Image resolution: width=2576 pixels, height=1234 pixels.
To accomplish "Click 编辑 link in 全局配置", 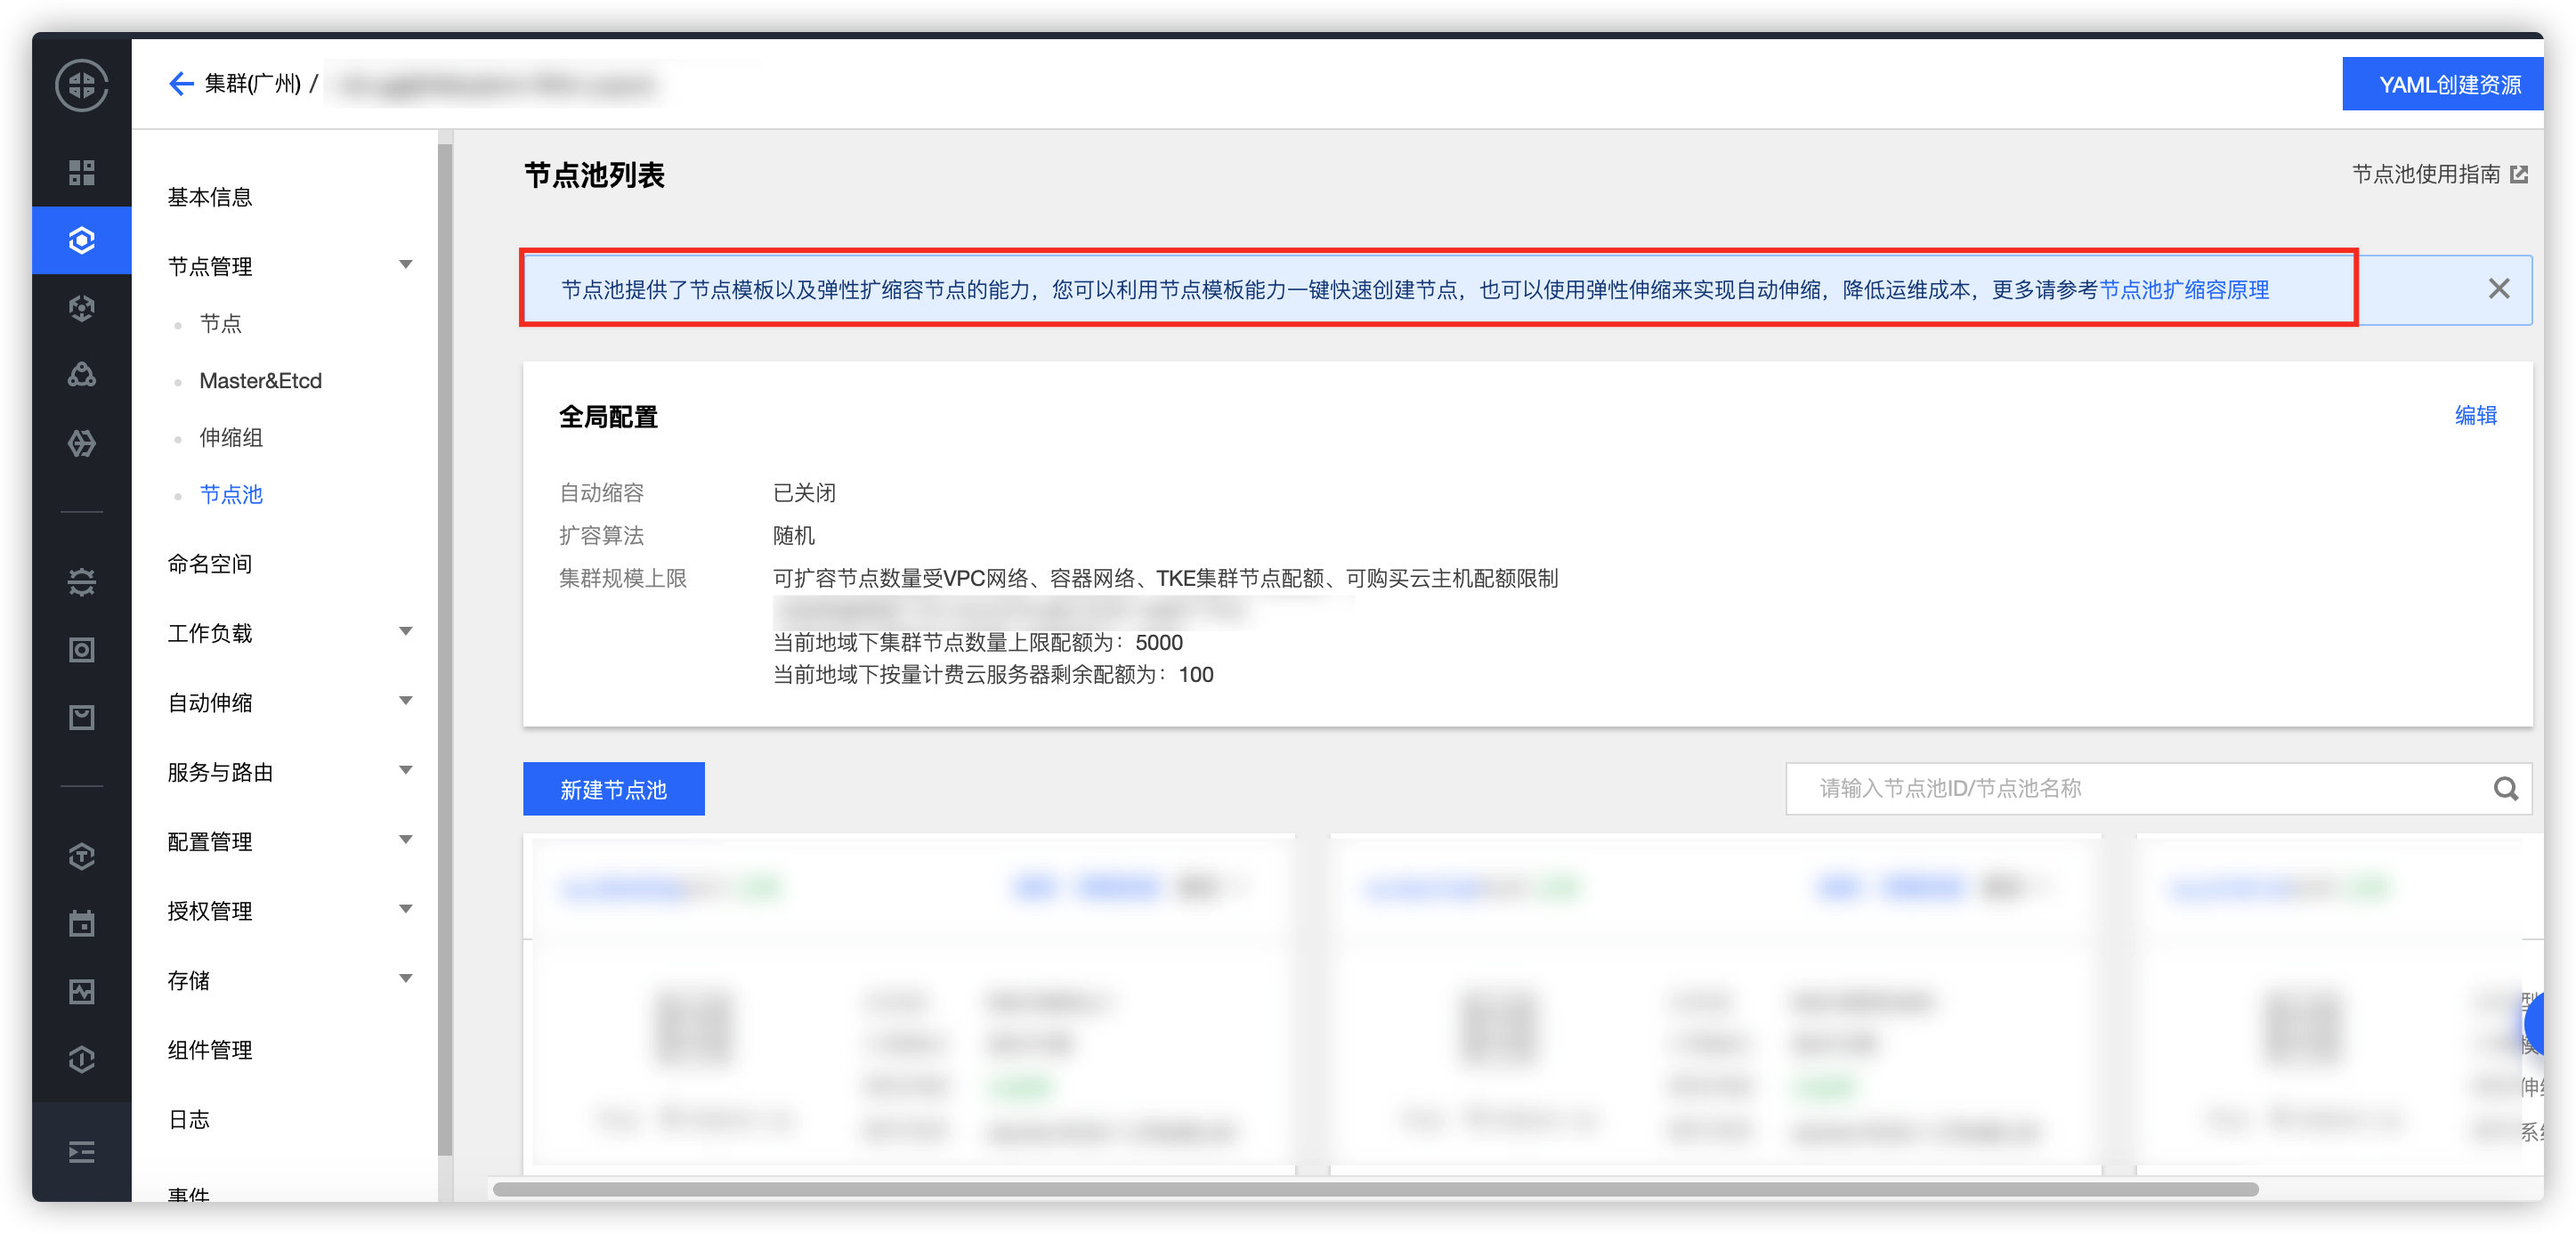I will click(x=2476, y=416).
